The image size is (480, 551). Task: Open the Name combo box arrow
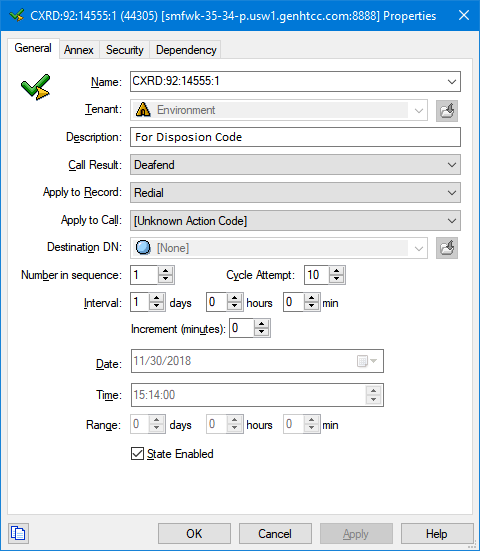[452, 82]
